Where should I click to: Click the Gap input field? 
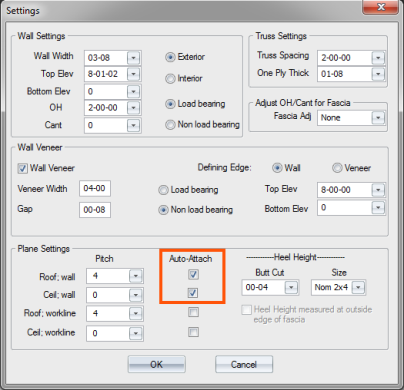[95, 210]
